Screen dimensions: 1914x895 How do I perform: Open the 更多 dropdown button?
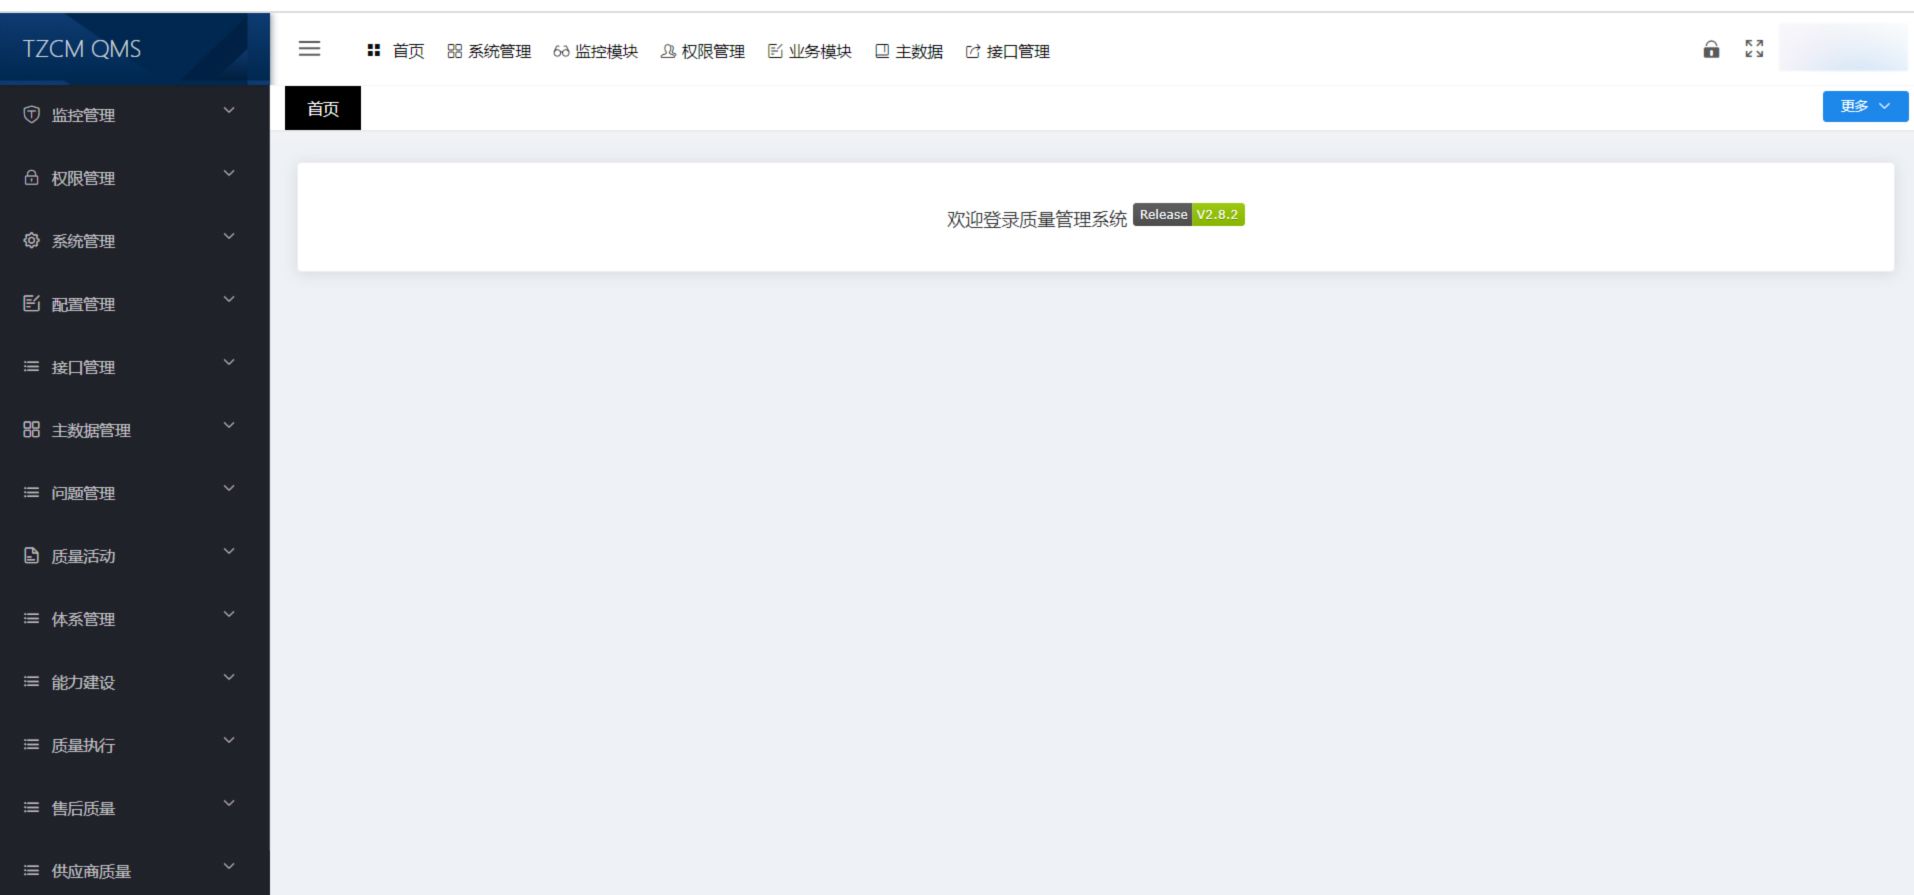click(x=1865, y=106)
